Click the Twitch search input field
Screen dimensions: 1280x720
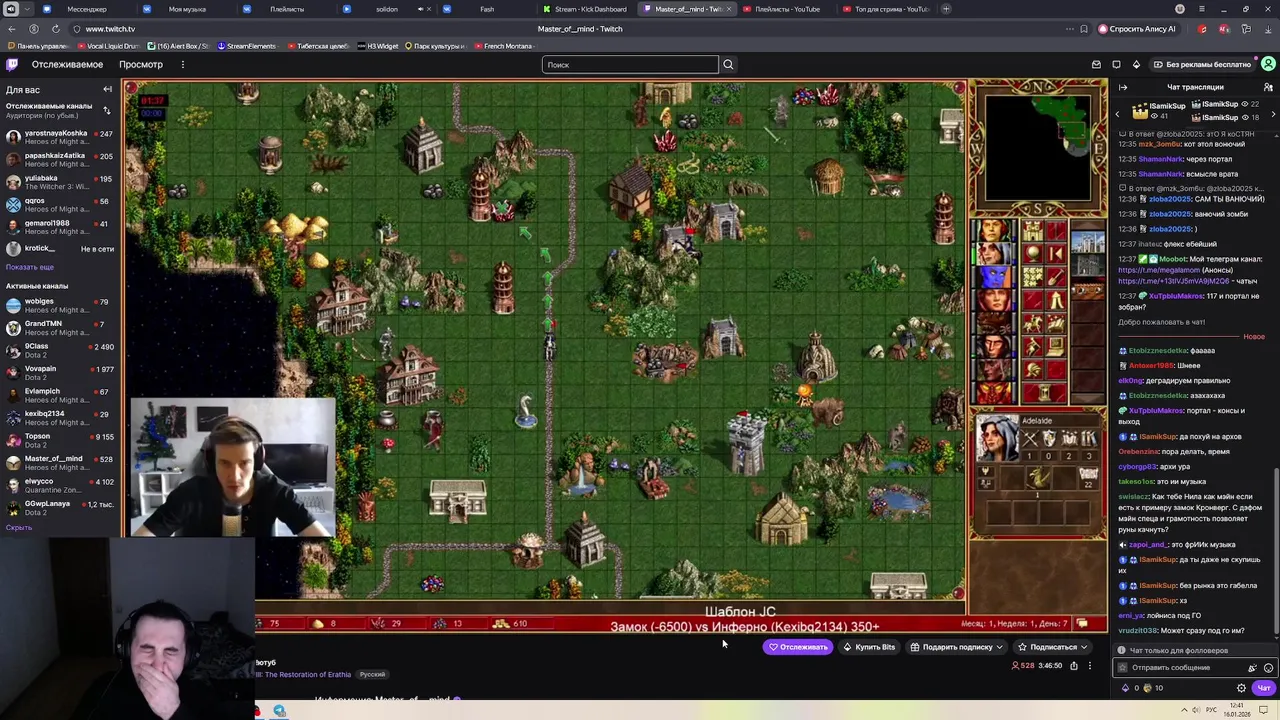[x=630, y=64]
